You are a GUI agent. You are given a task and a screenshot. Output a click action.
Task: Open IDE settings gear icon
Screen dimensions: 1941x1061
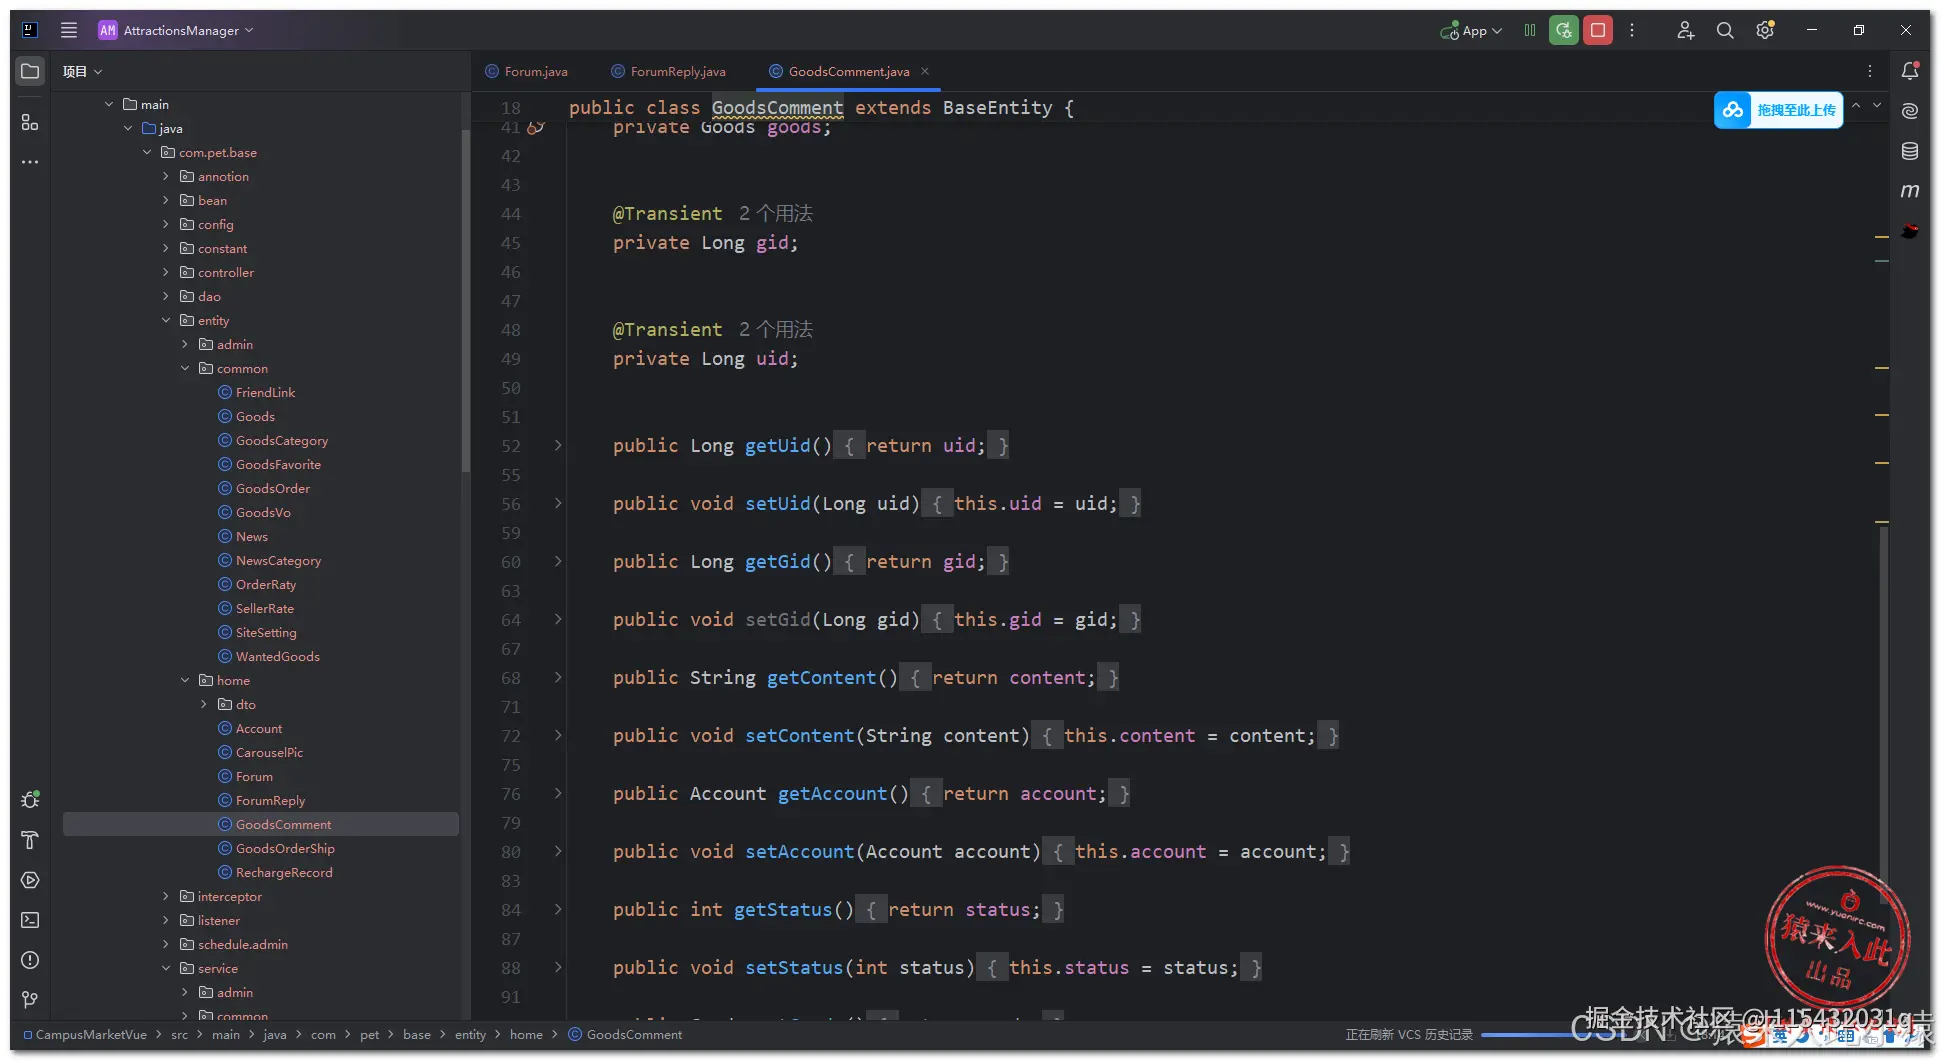click(1765, 30)
